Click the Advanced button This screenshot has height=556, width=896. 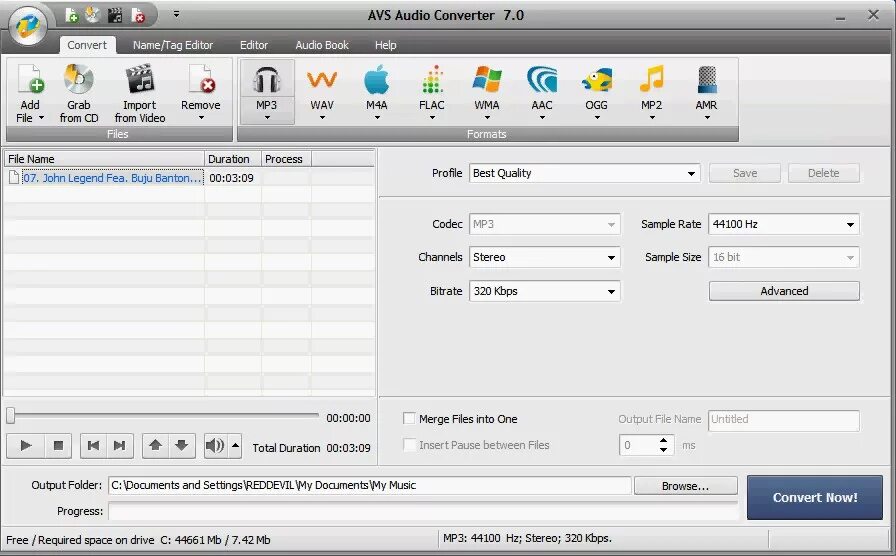(x=784, y=291)
